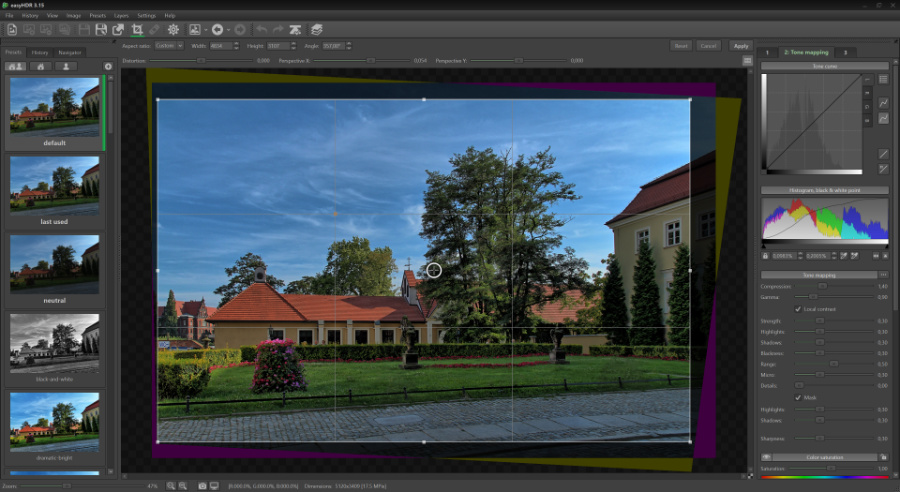Select the first smooth curve mode icon
900x492 pixels.
[883, 103]
